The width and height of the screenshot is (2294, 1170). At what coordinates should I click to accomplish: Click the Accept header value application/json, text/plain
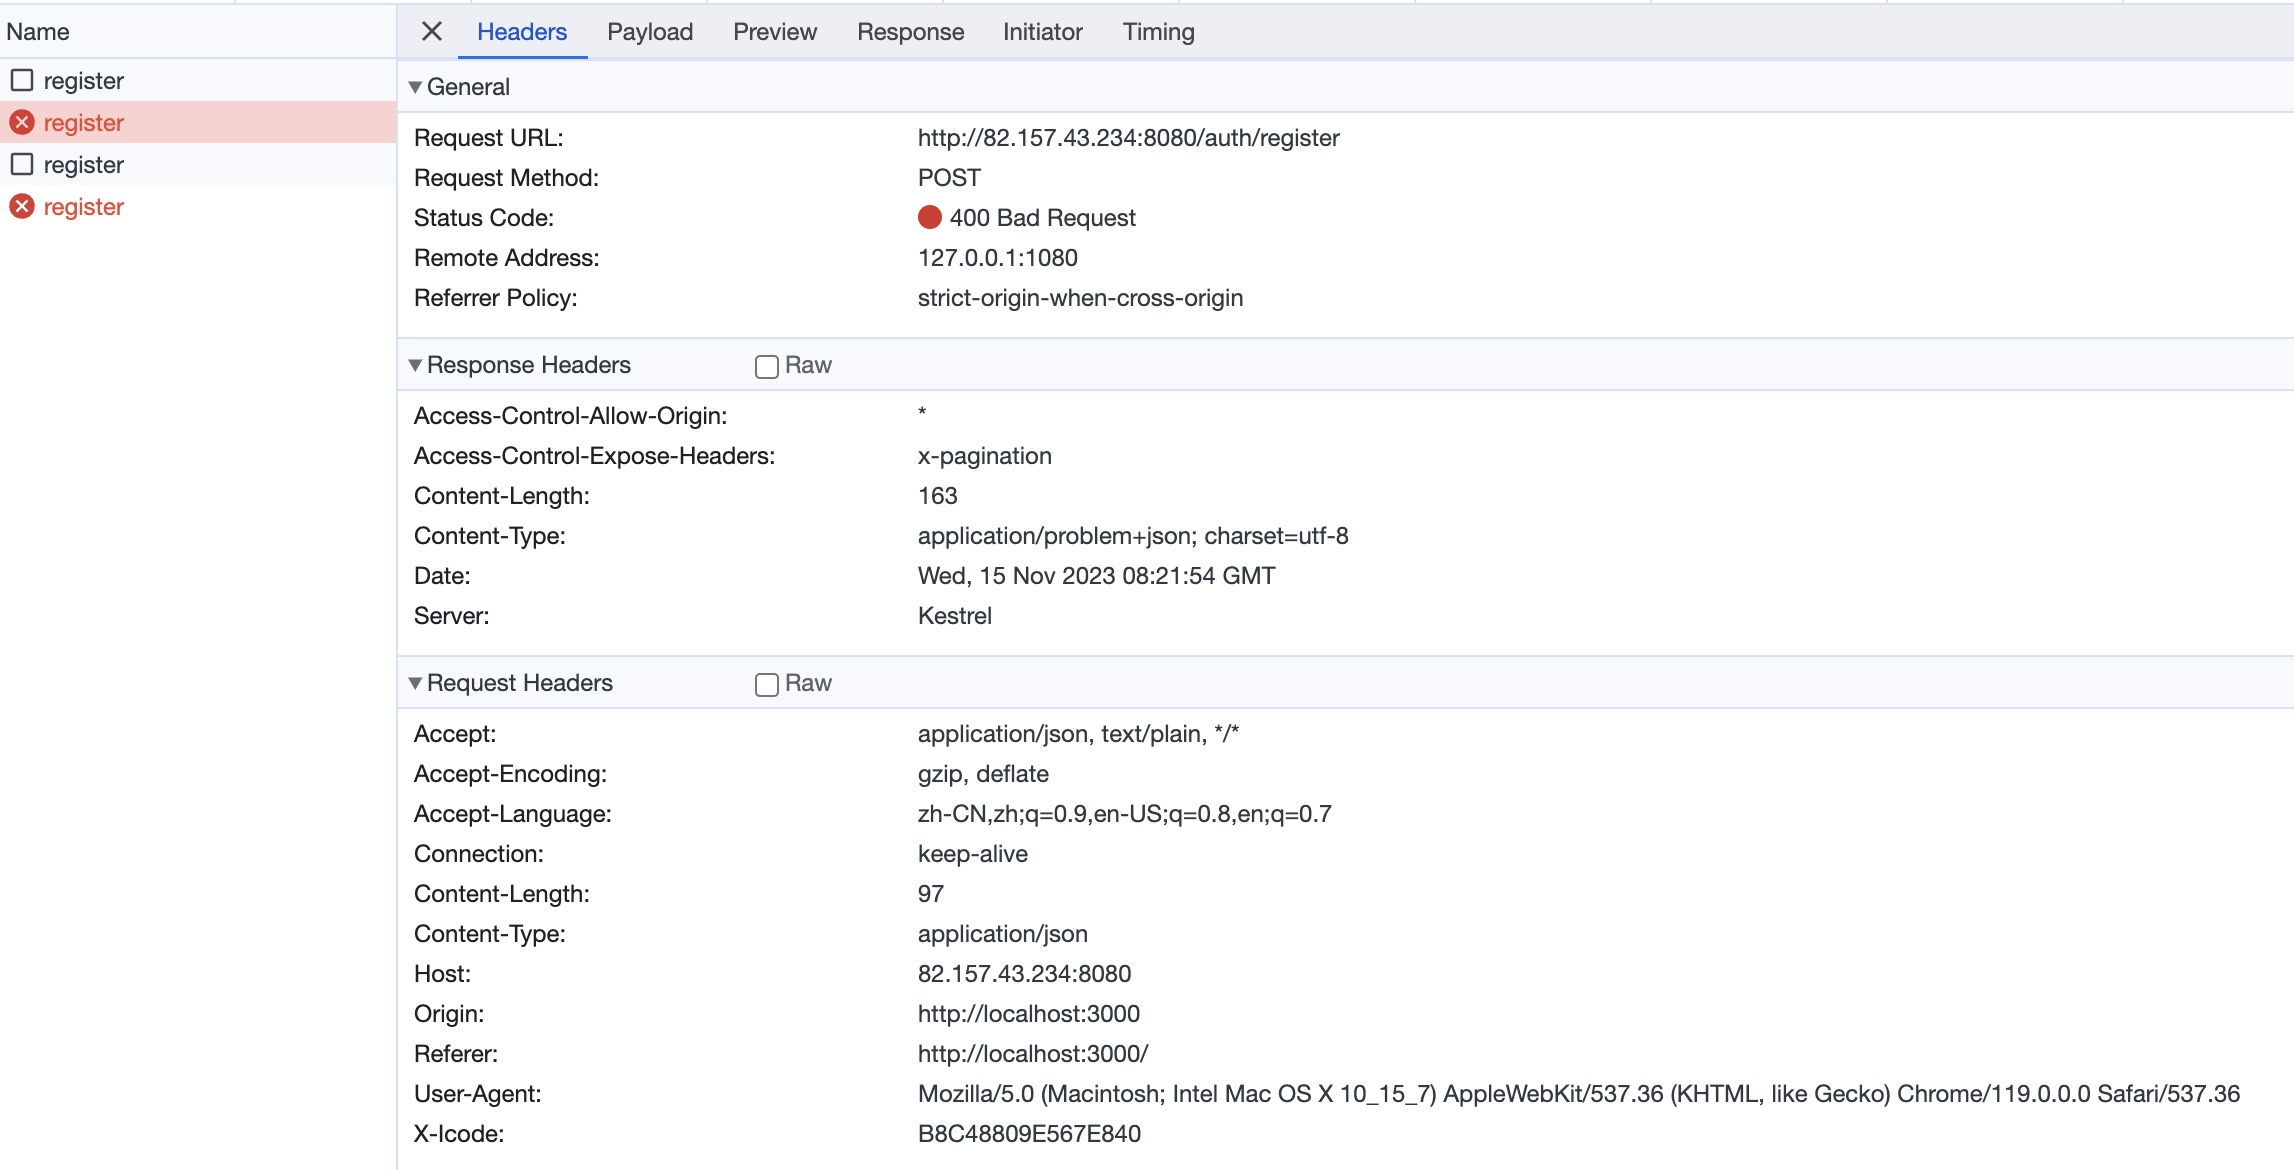click(1078, 734)
